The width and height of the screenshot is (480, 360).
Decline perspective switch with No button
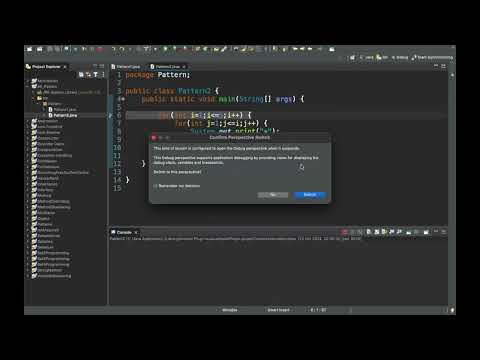point(273,195)
